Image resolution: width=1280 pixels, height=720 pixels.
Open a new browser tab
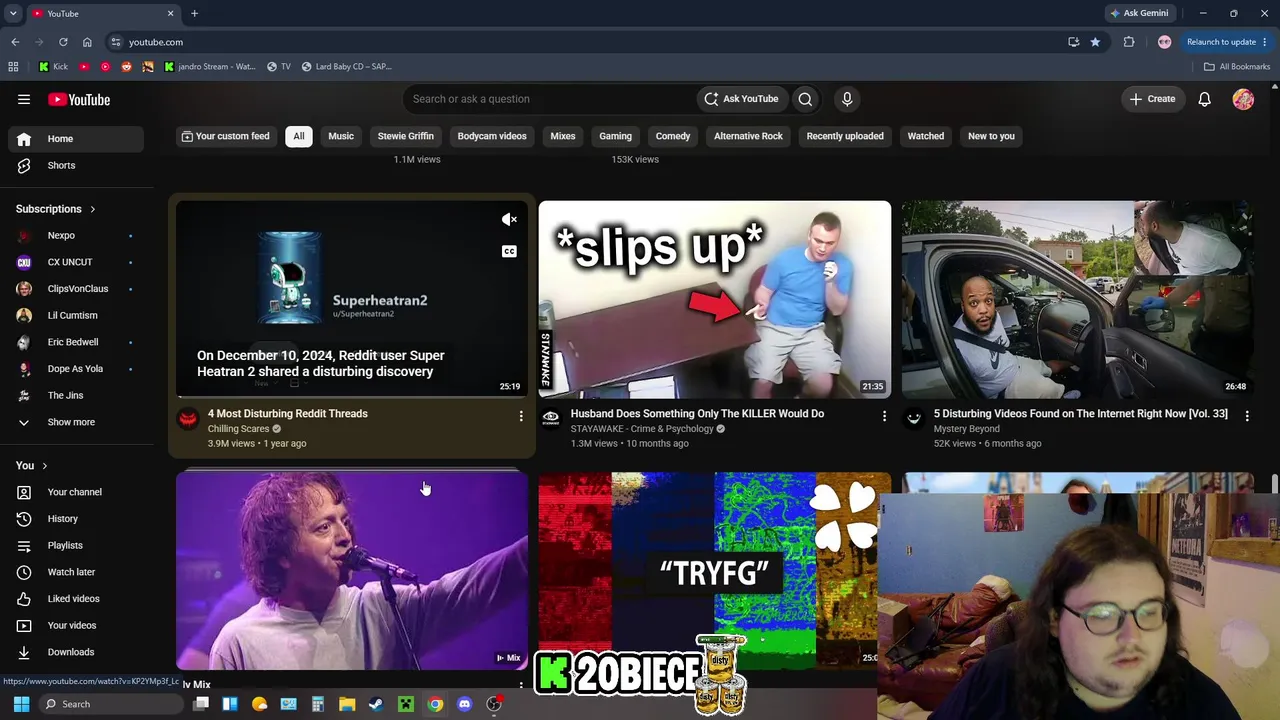point(194,14)
